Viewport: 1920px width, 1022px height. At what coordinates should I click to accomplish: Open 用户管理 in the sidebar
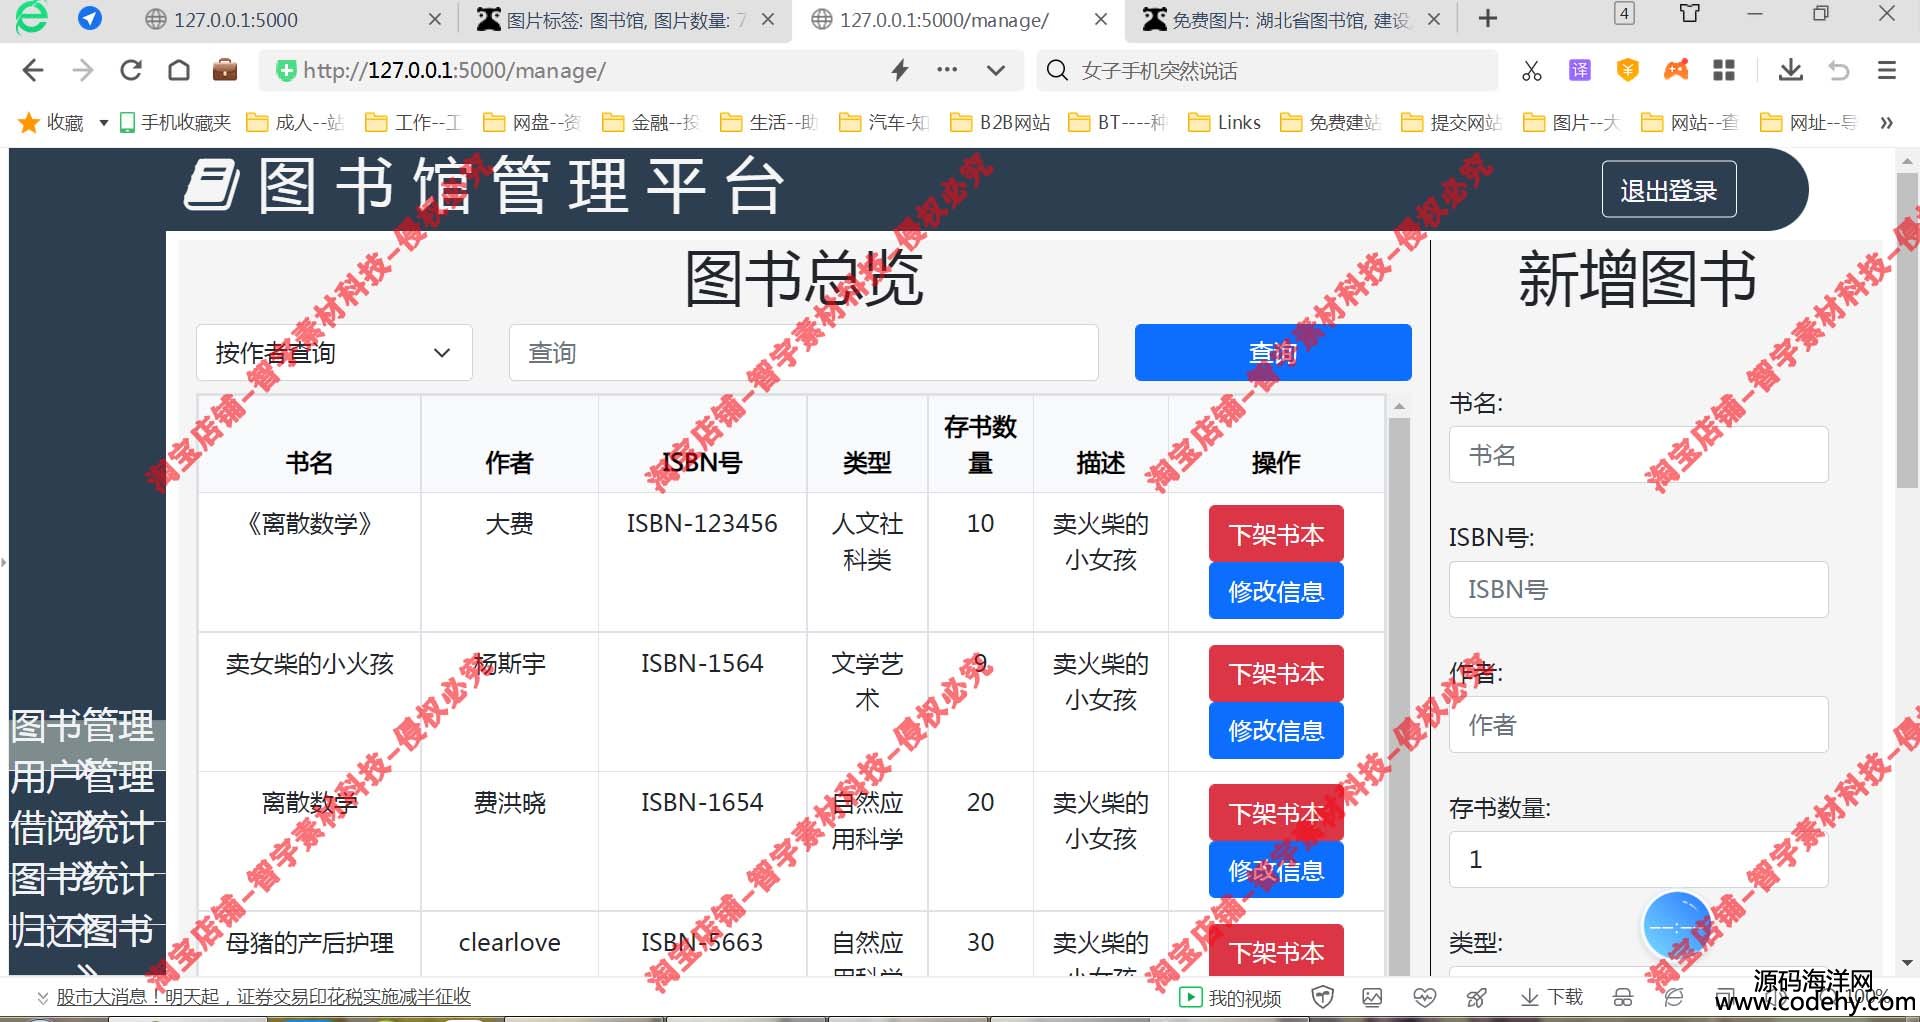(83, 777)
